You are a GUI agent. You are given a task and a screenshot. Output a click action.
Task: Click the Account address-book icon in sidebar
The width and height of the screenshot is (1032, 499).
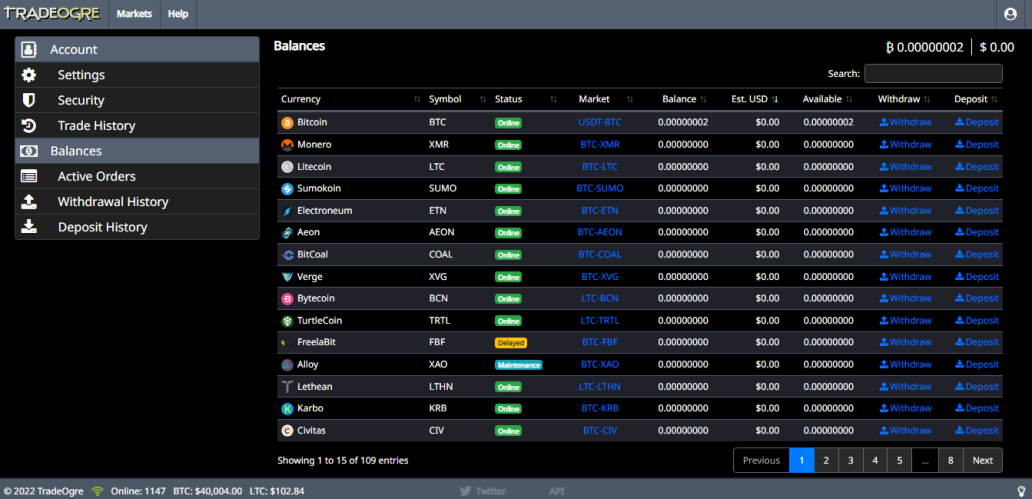[x=28, y=49]
